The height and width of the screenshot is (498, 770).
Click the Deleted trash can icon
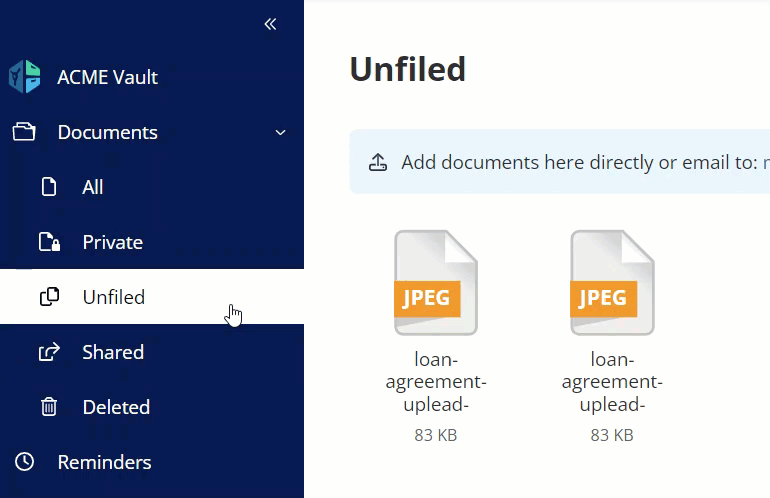(x=49, y=407)
